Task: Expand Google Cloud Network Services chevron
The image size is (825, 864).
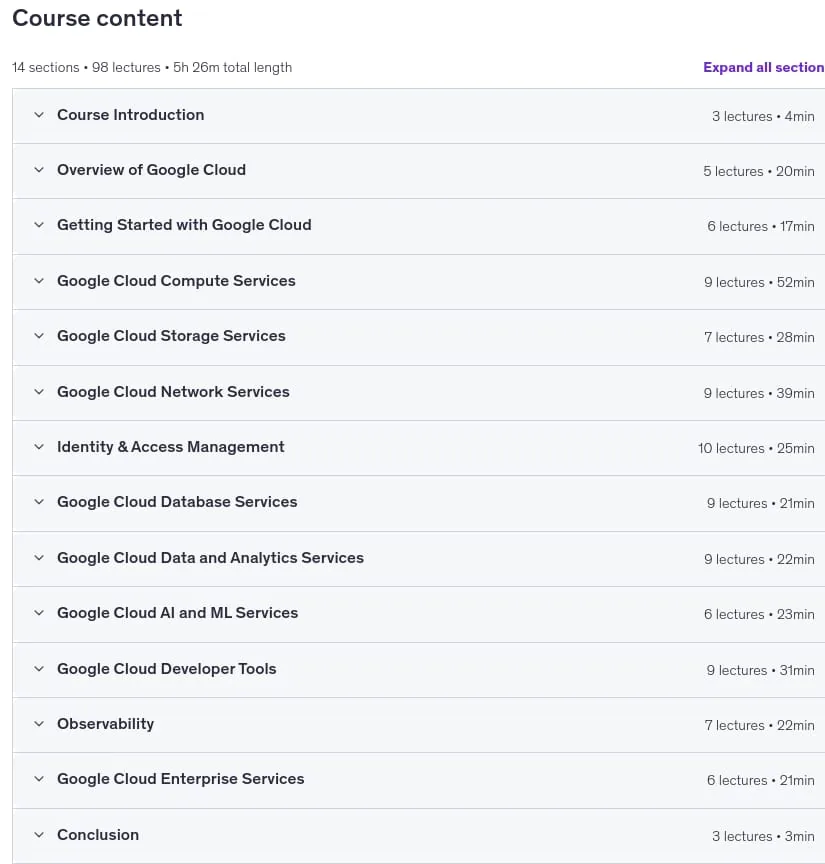Action: (x=39, y=392)
